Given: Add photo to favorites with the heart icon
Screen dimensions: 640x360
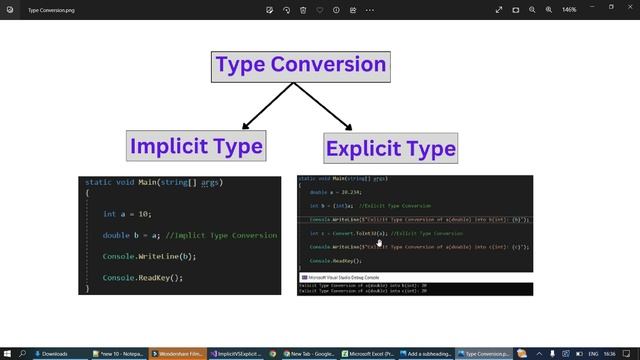Looking at the screenshot, I should coord(320,10).
